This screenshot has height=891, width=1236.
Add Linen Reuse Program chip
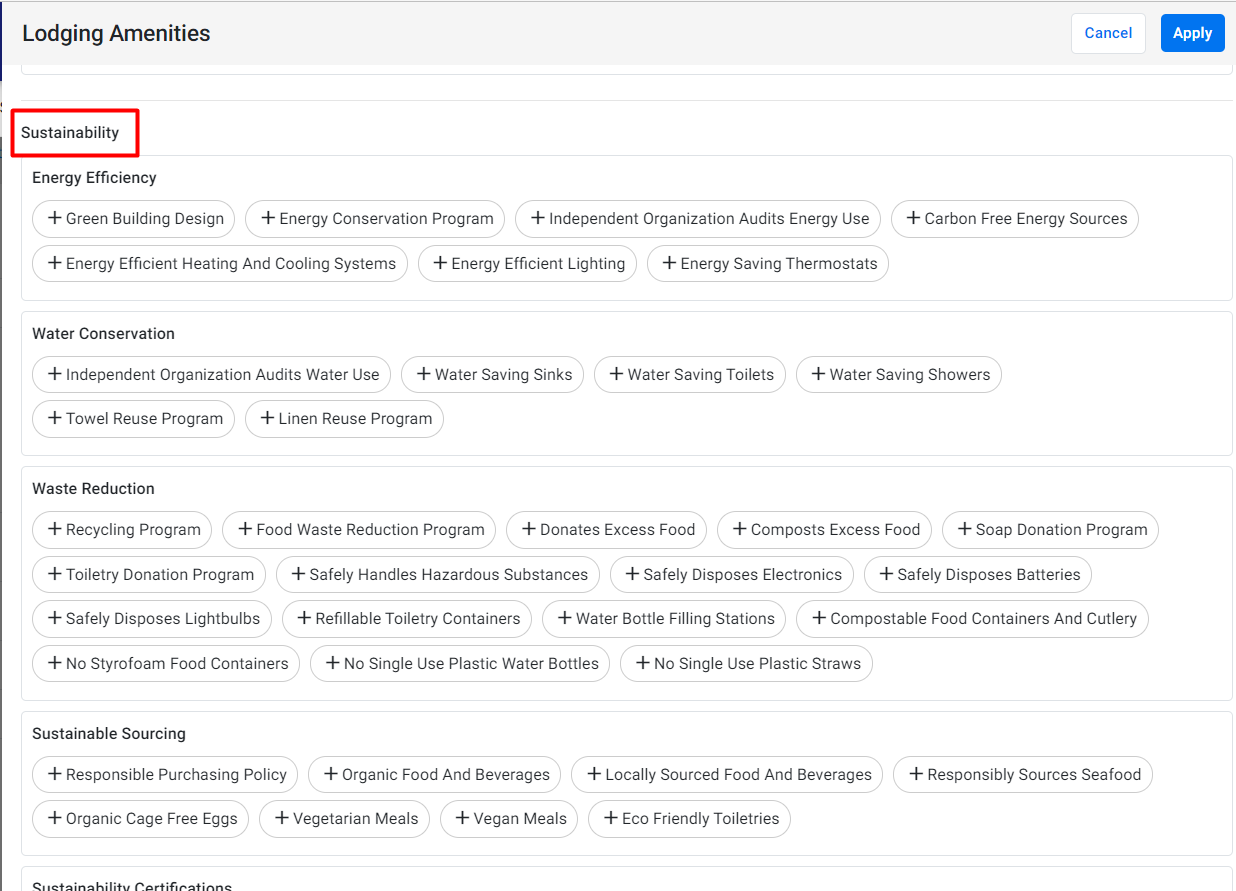pos(344,419)
